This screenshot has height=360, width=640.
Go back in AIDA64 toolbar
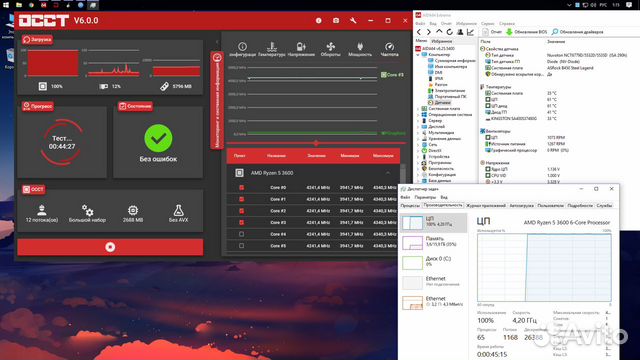419,32
